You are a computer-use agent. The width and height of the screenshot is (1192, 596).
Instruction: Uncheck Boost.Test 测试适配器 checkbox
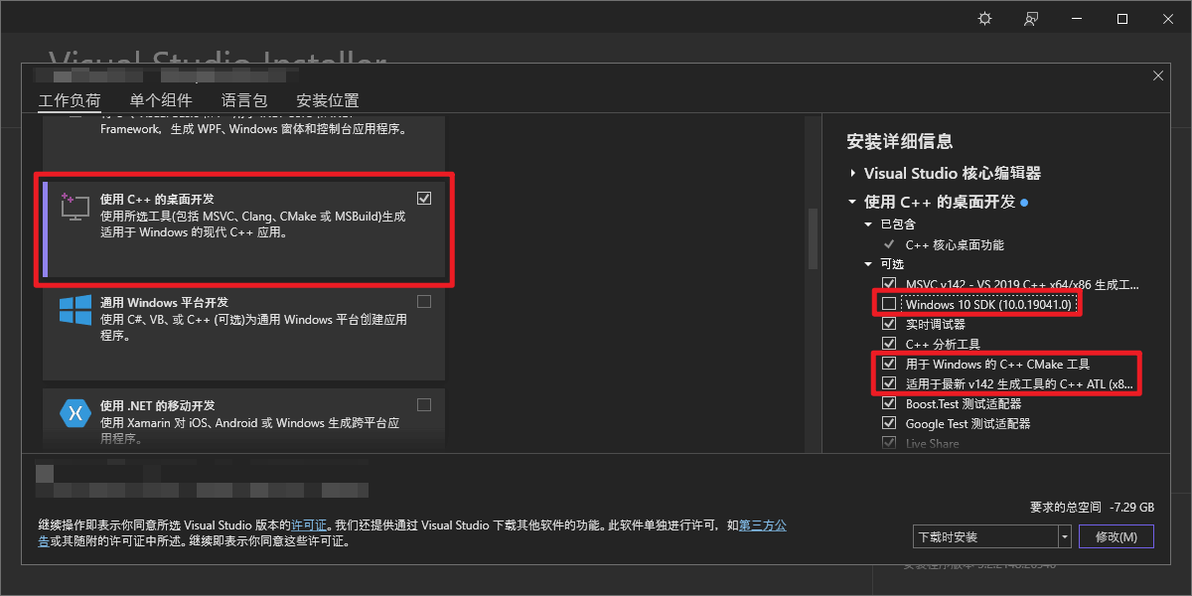tap(889, 403)
